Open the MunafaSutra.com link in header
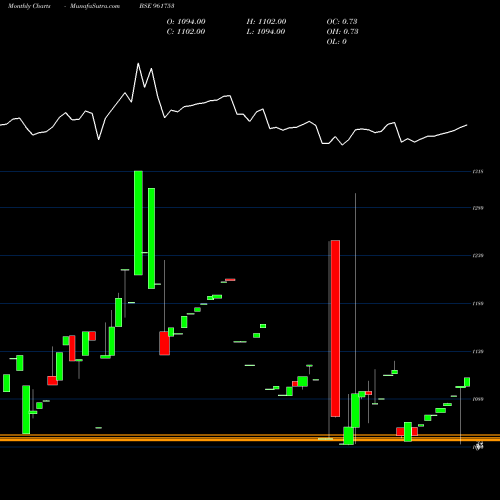 coord(95,6)
